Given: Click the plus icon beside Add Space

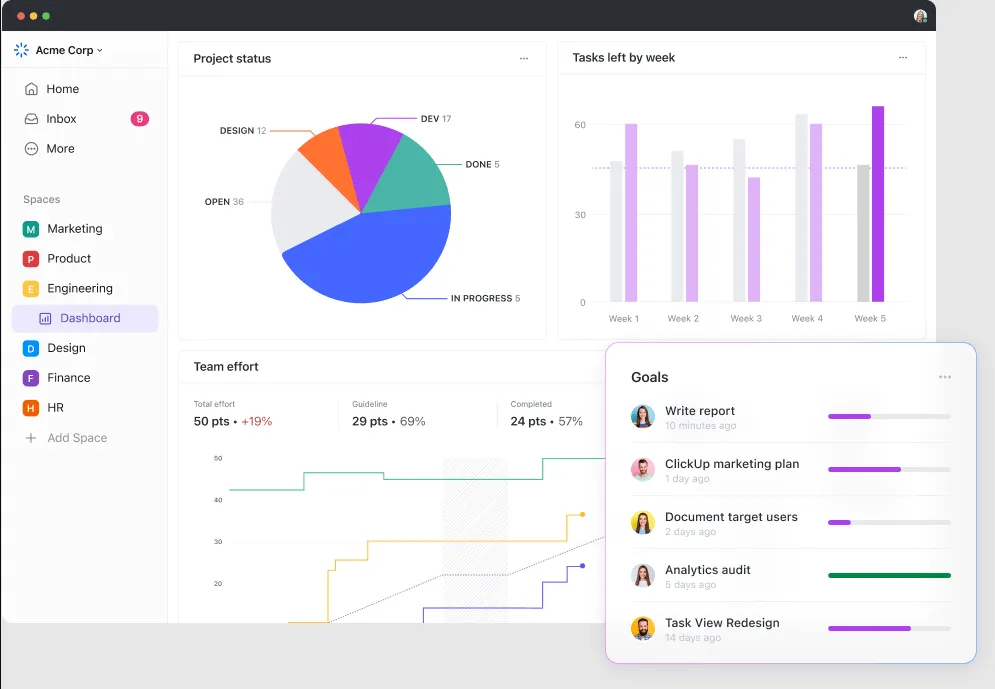Looking at the screenshot, I should pyautogui.click(x=30, y=438).
